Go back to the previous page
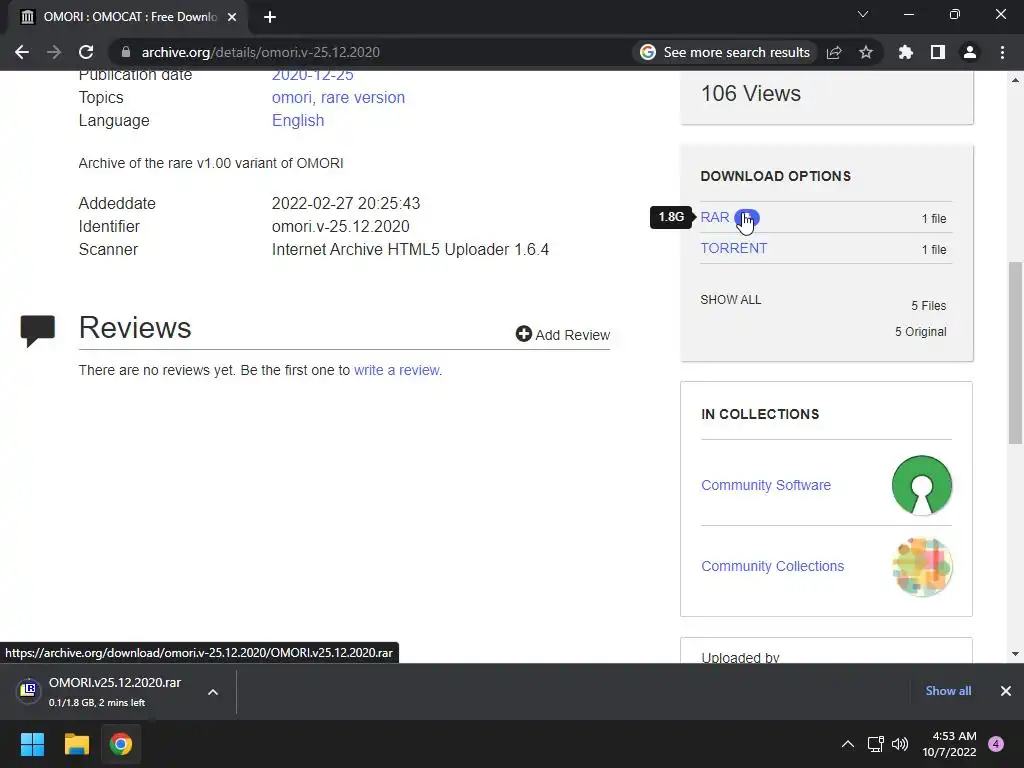 tap(22, 52)
